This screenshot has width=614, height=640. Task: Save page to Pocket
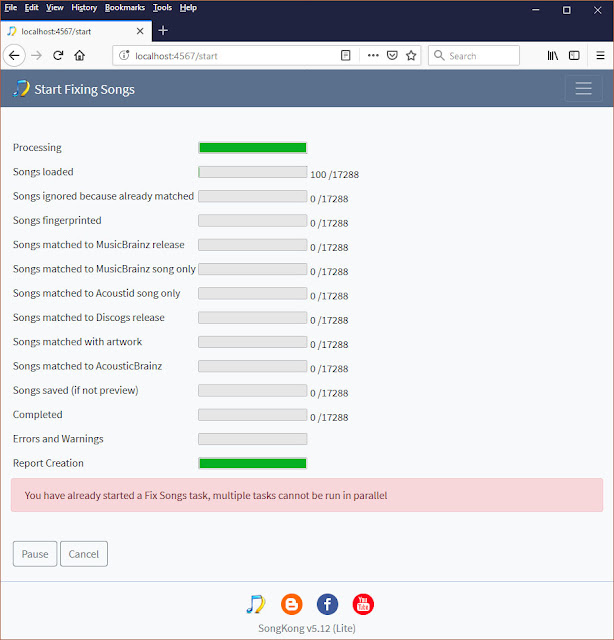pyautogui.click(x=392, y=56)
